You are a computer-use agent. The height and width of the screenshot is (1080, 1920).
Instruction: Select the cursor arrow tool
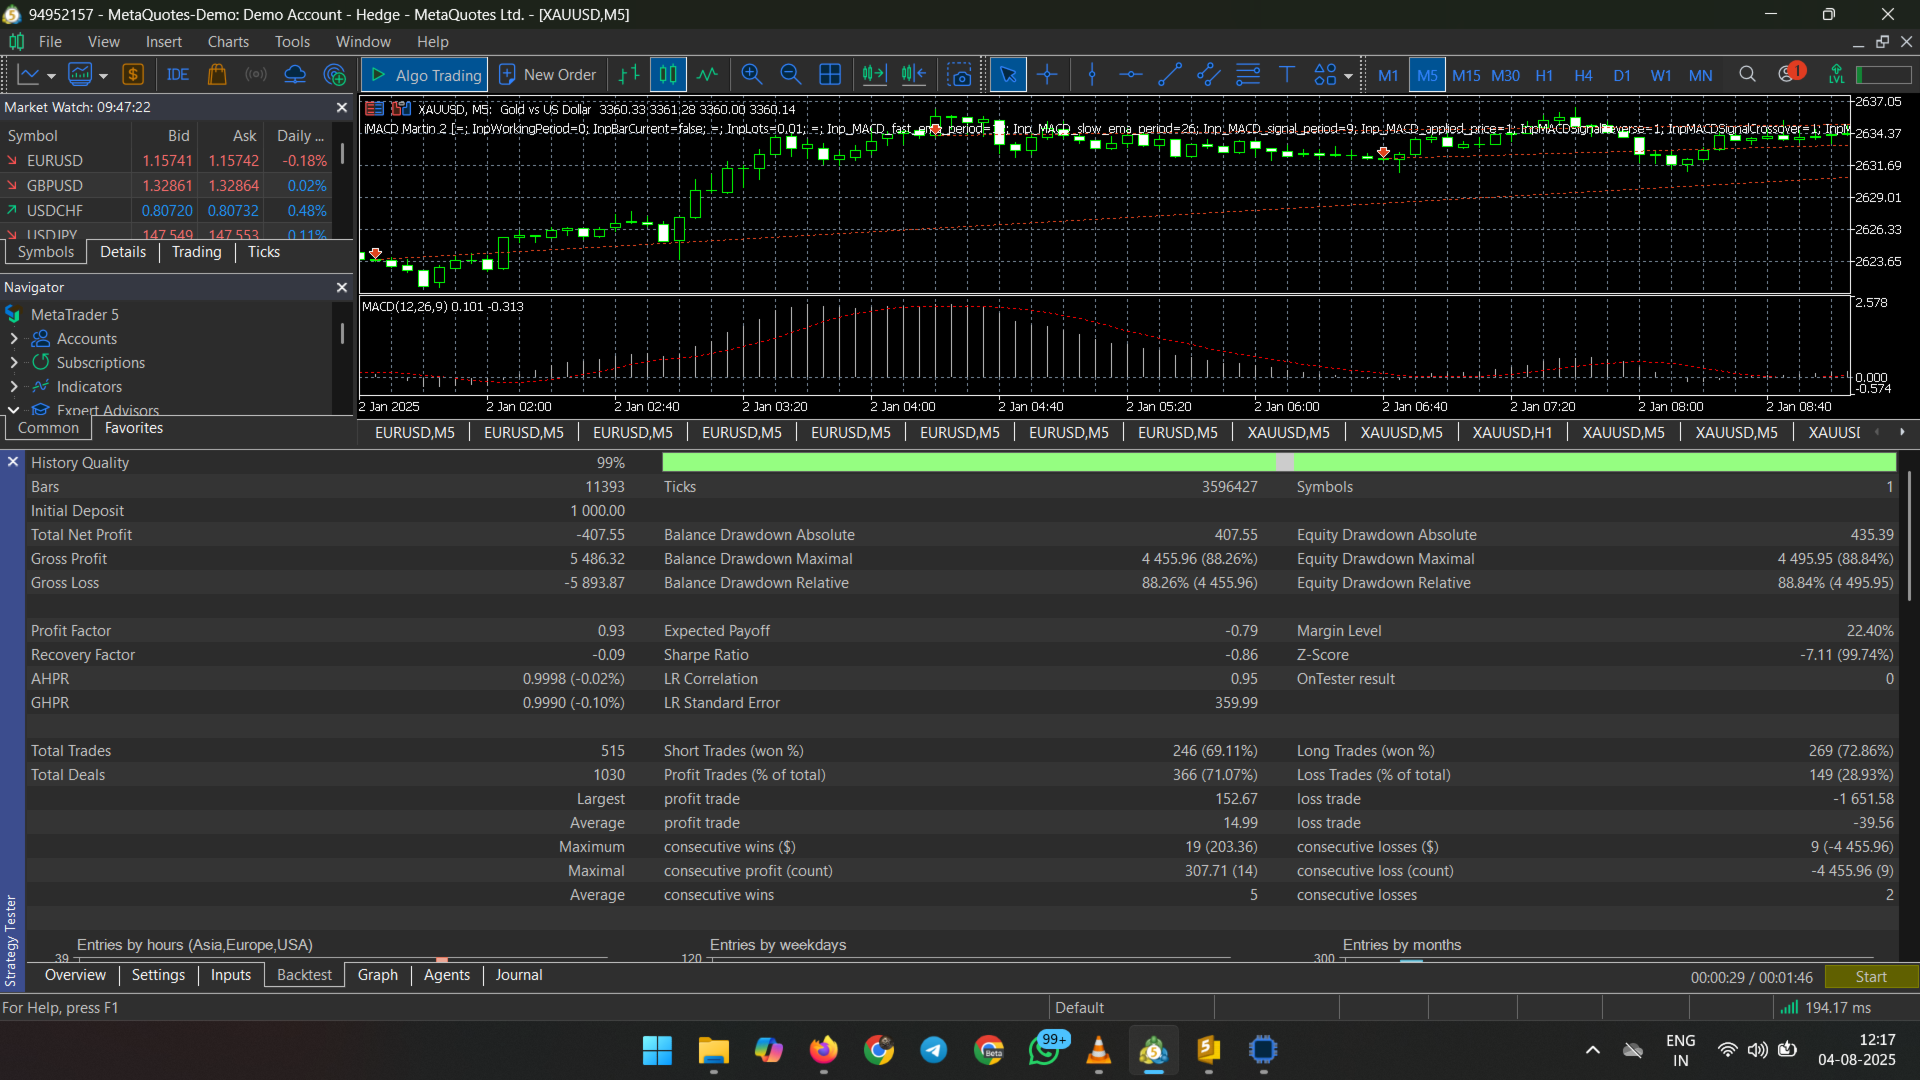tap(1008, 75)
